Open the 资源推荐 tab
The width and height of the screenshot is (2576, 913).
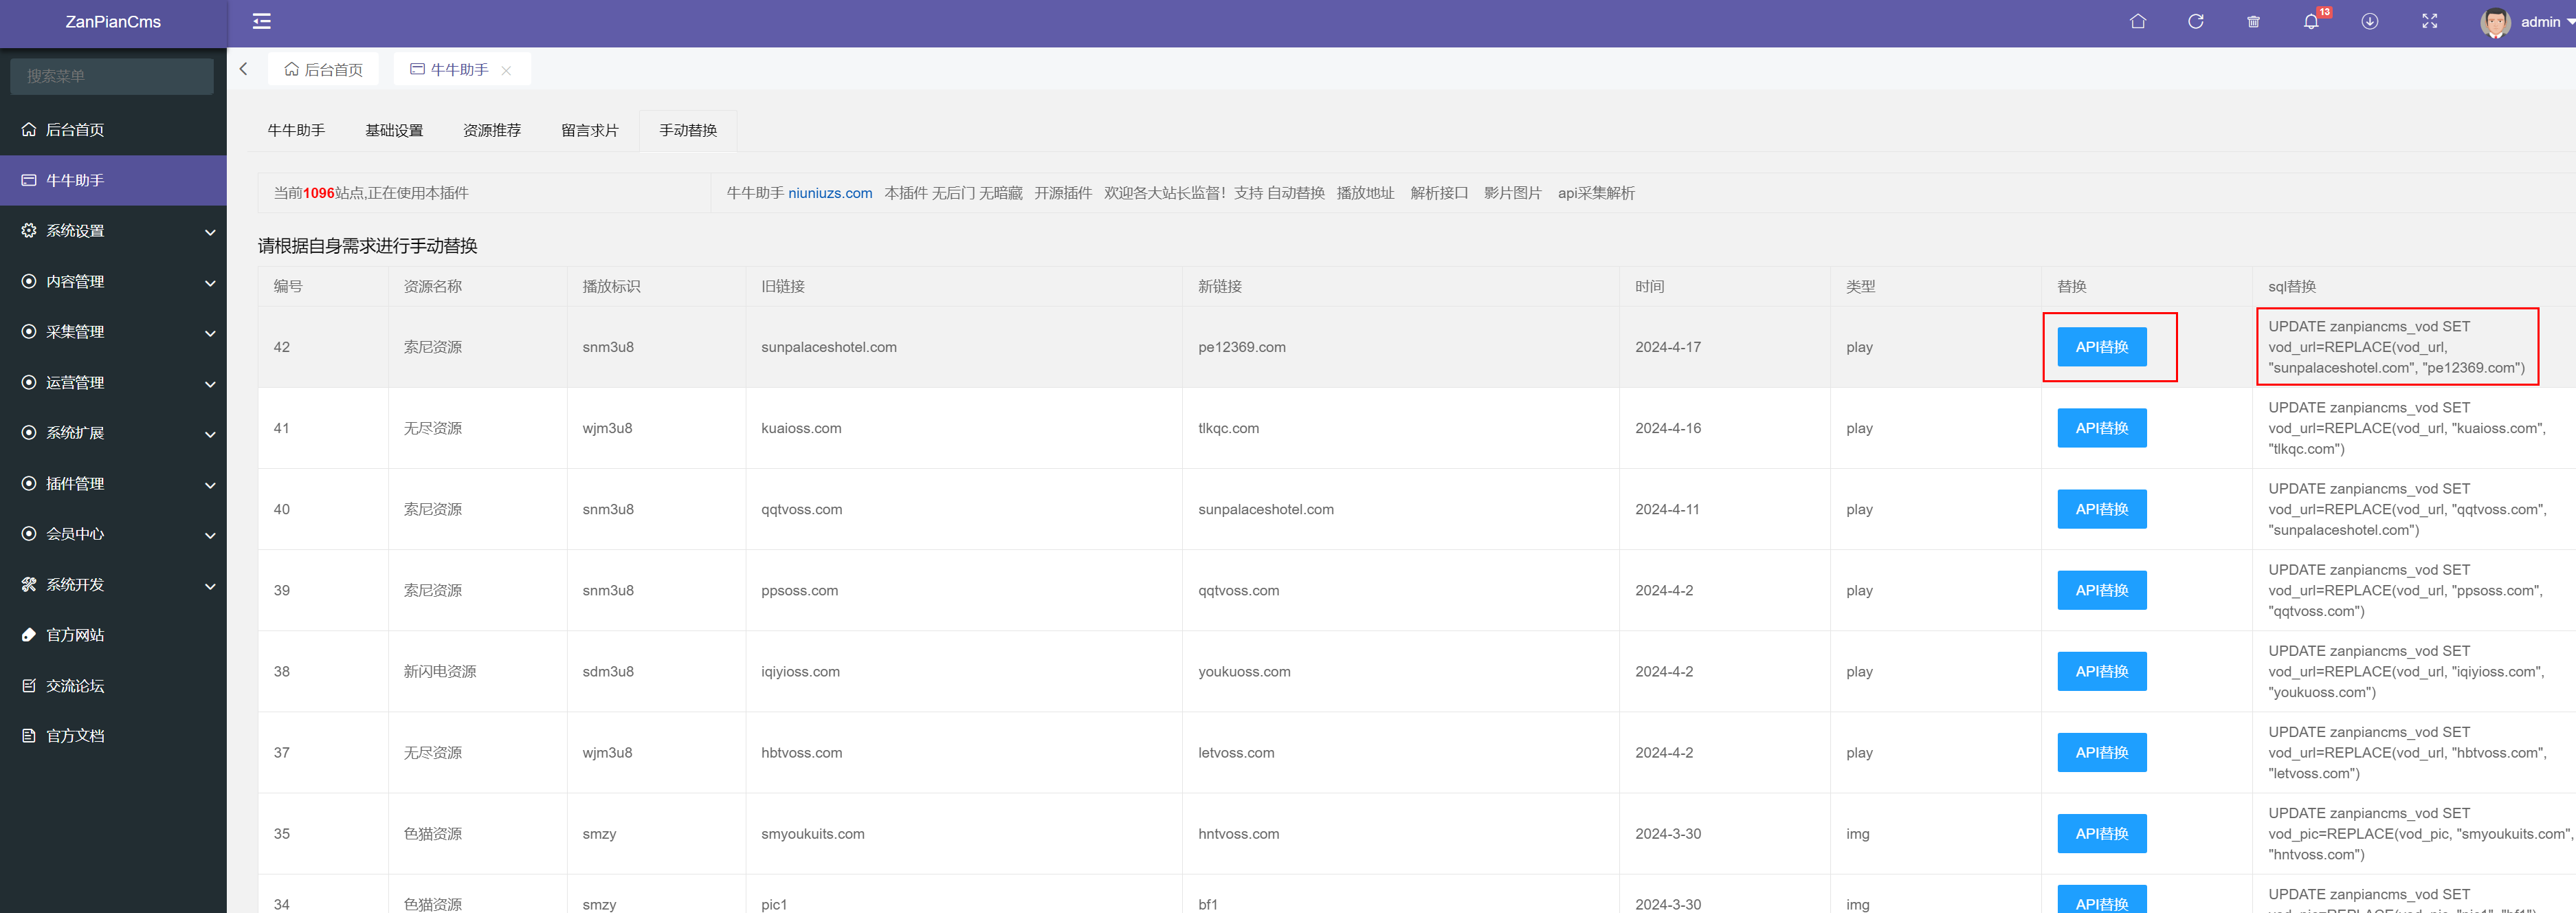pyautogui.click(x=492, y=131)
